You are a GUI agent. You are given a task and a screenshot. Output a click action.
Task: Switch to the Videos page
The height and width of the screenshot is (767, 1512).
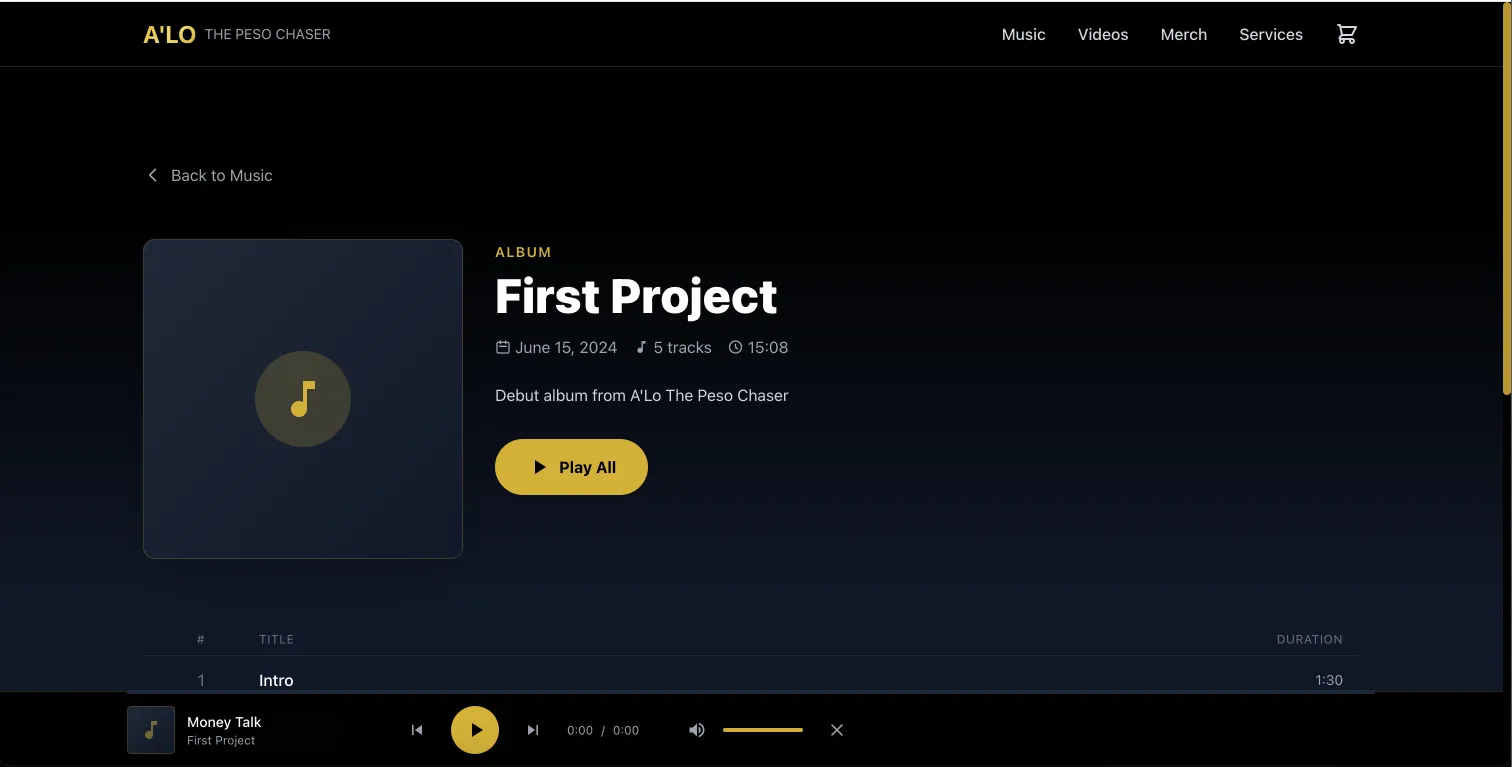(1102, 34)
